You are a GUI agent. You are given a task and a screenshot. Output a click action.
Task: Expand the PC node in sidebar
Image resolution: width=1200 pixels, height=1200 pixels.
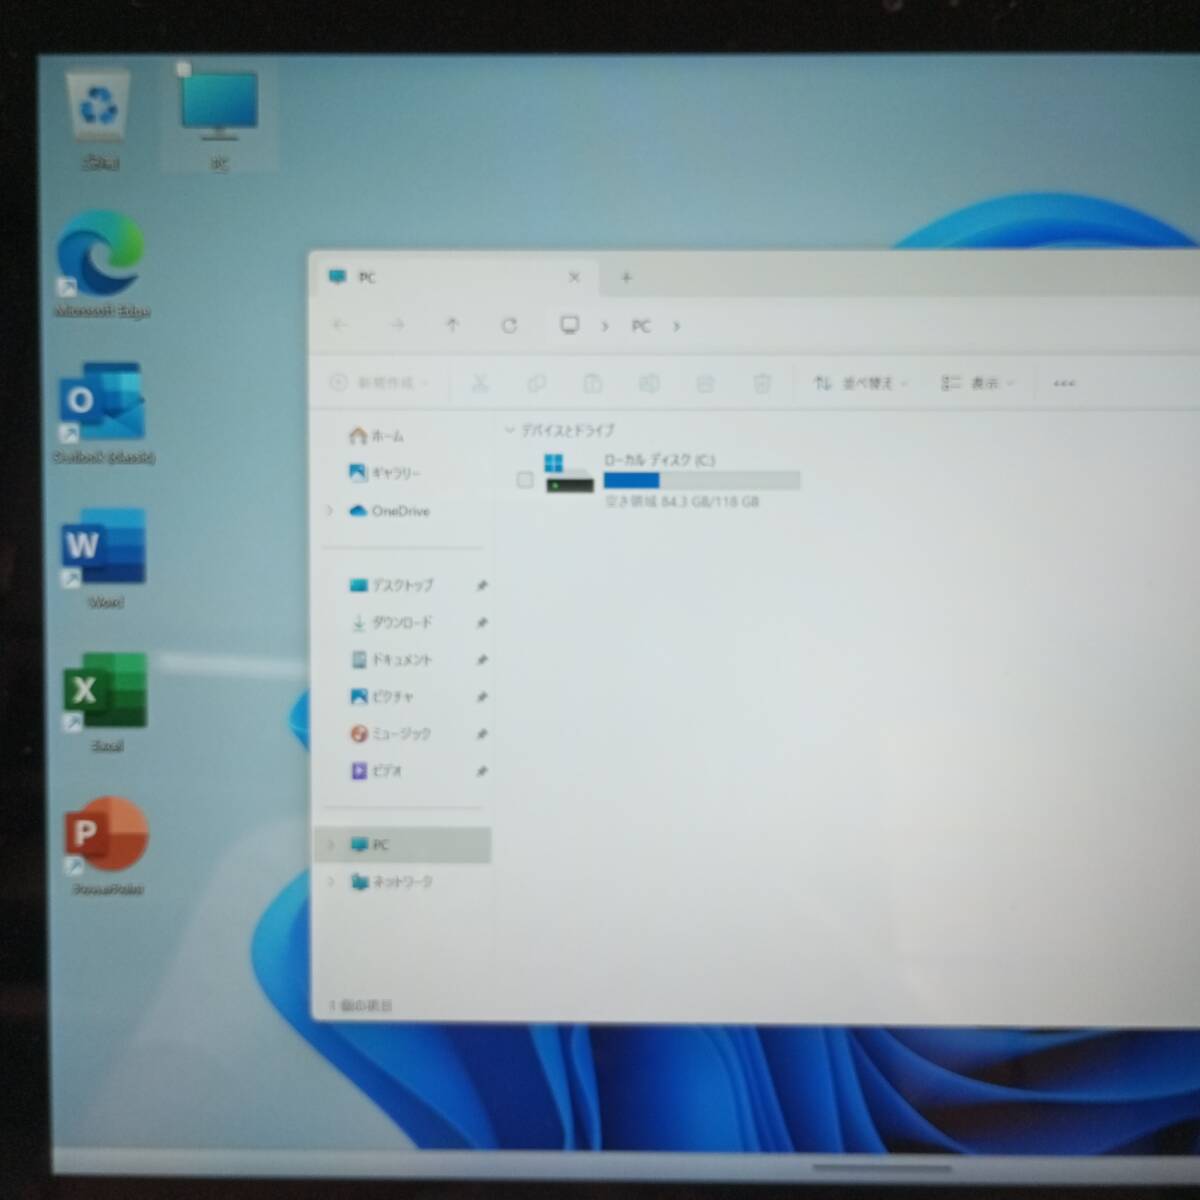coord(331,845)
